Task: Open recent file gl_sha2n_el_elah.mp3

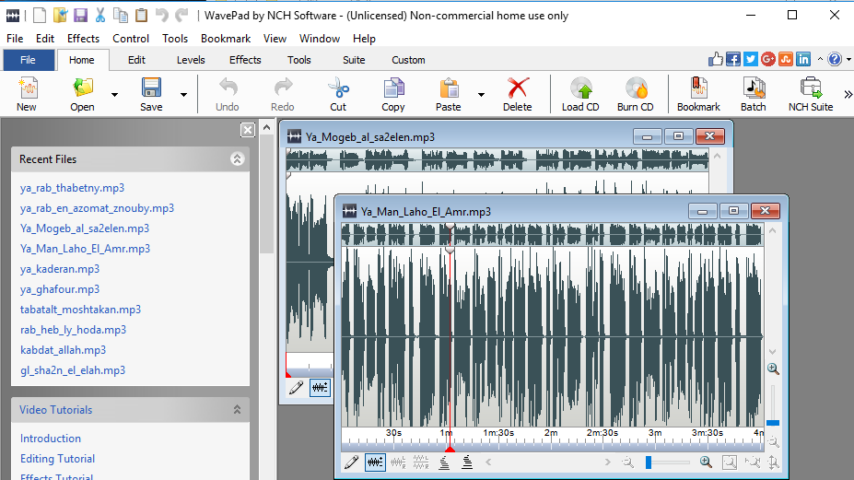Action: pos(73,370)
